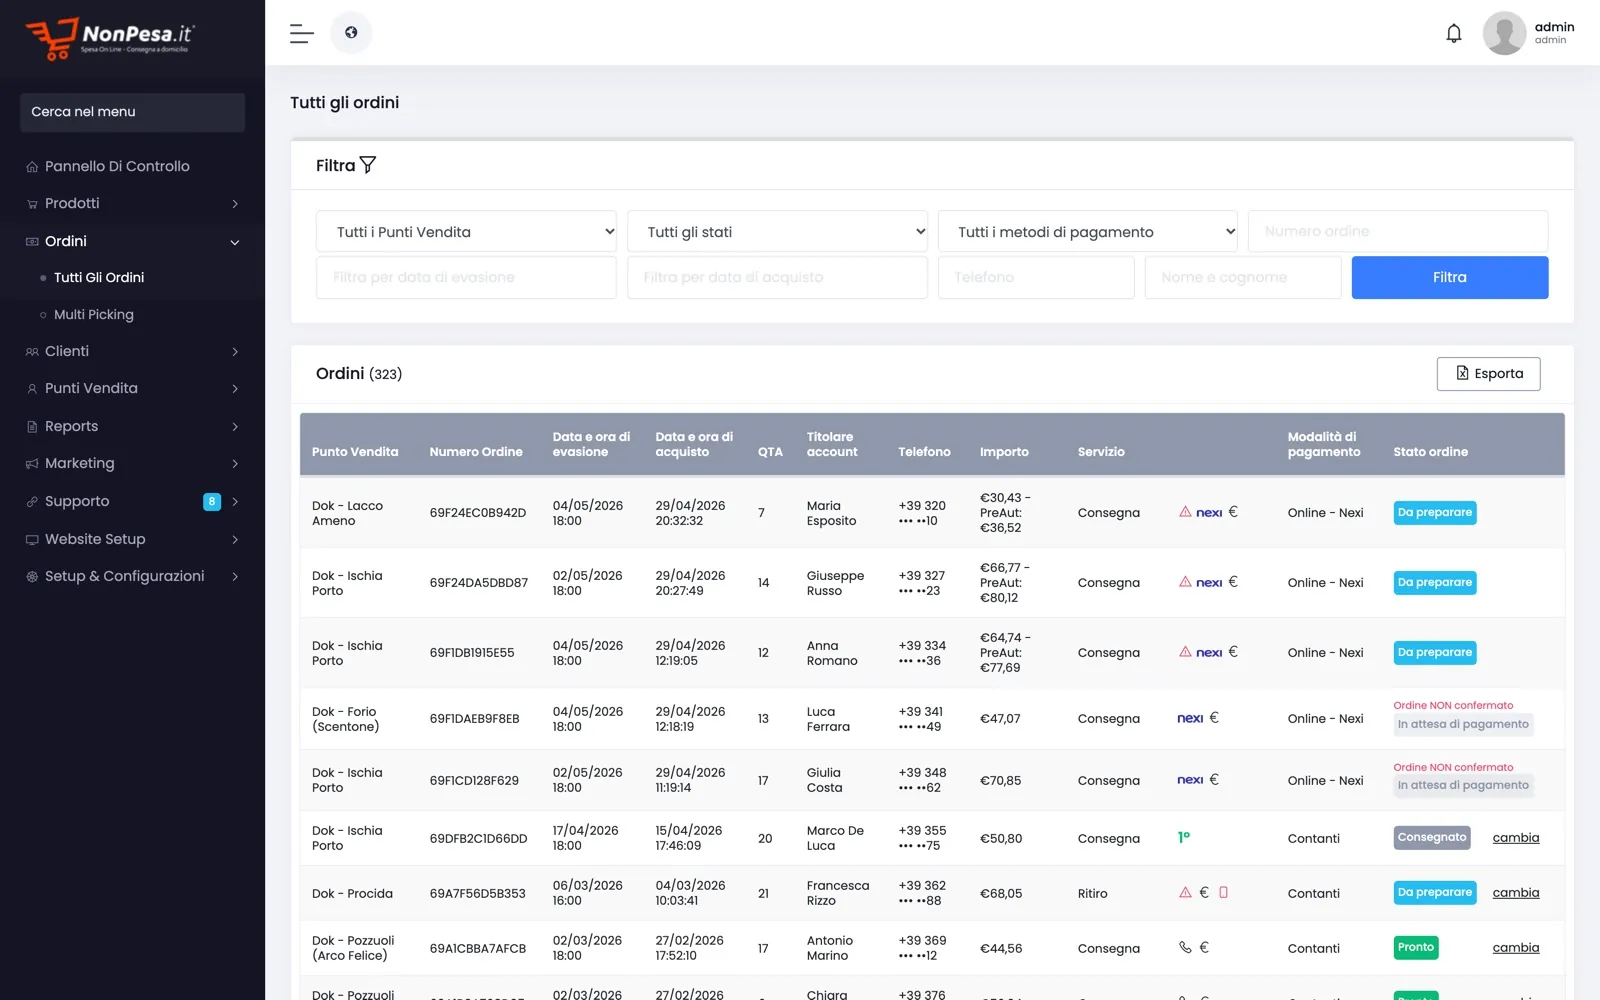
Task: Open Website Setup menu
Action: click(x=132, y=539)
